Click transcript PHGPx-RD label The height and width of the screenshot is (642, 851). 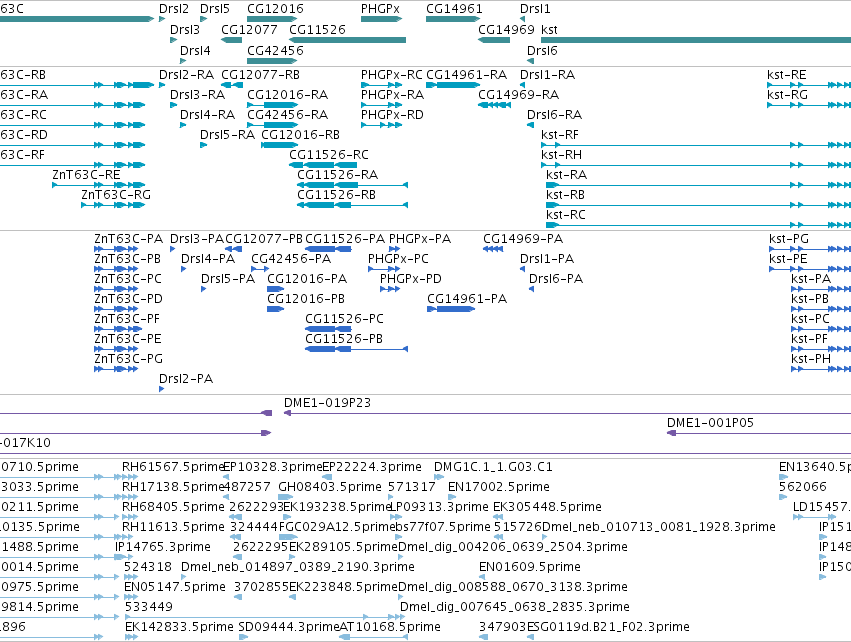[392, 115]
